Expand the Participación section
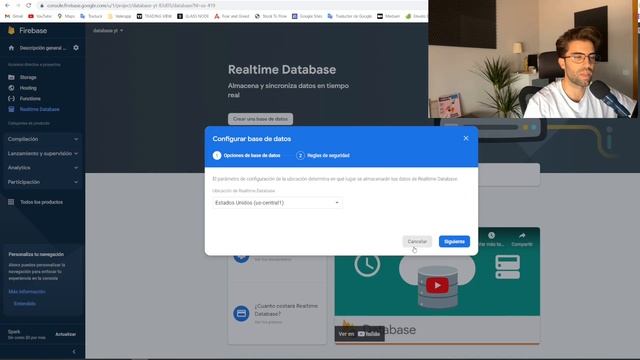Viewport: 640px width, 360px height. point(42,182)
